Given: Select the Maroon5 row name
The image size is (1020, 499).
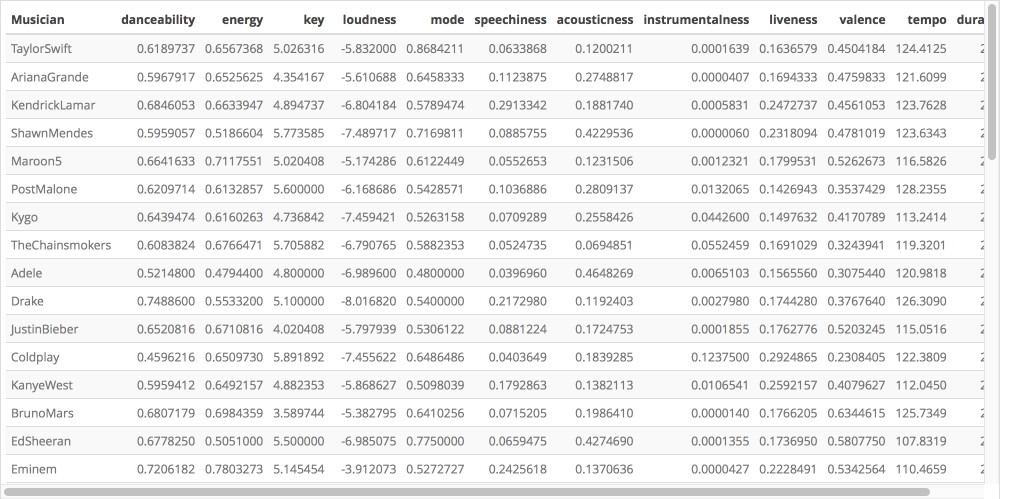Looking at the screenshot, I should tap(36, 161).
